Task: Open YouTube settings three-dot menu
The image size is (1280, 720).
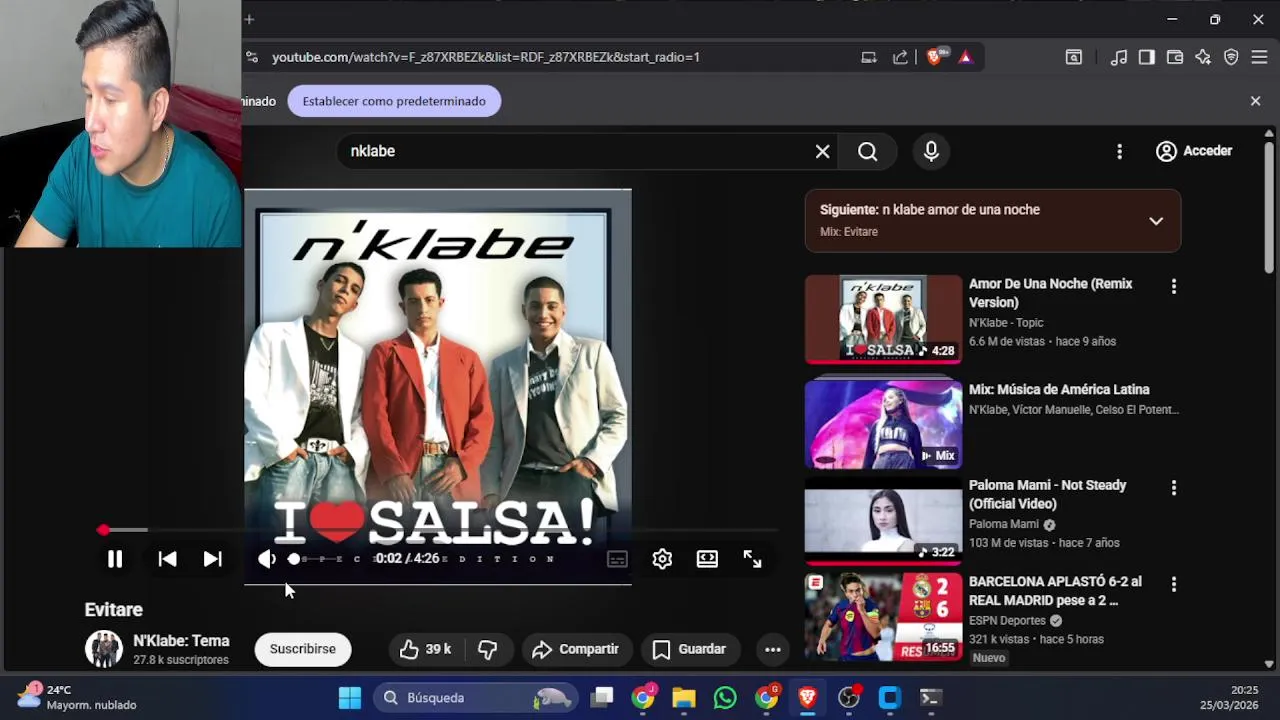Action: click(1119, 151)
